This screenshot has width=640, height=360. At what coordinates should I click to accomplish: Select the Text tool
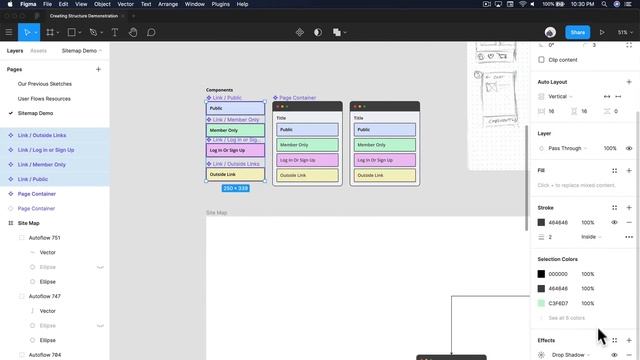115,32
